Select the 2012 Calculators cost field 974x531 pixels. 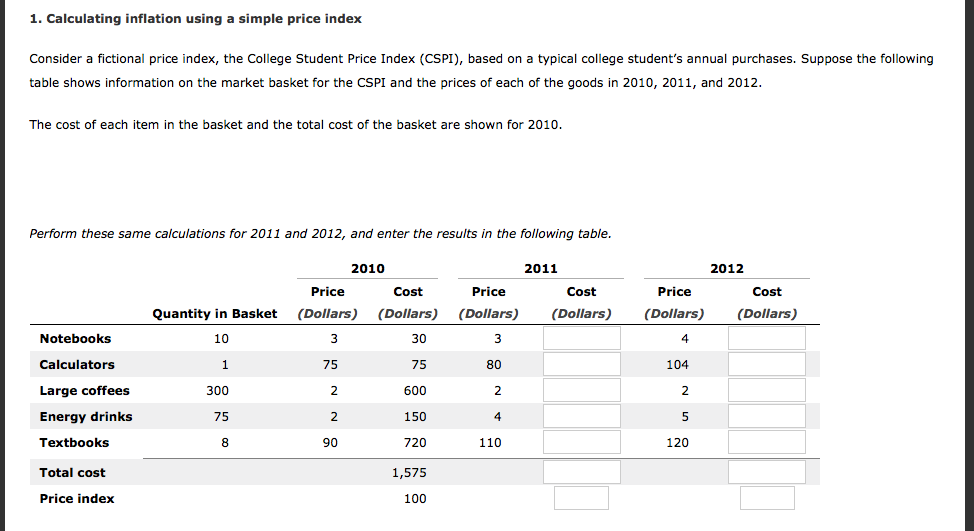pos(767,365)
